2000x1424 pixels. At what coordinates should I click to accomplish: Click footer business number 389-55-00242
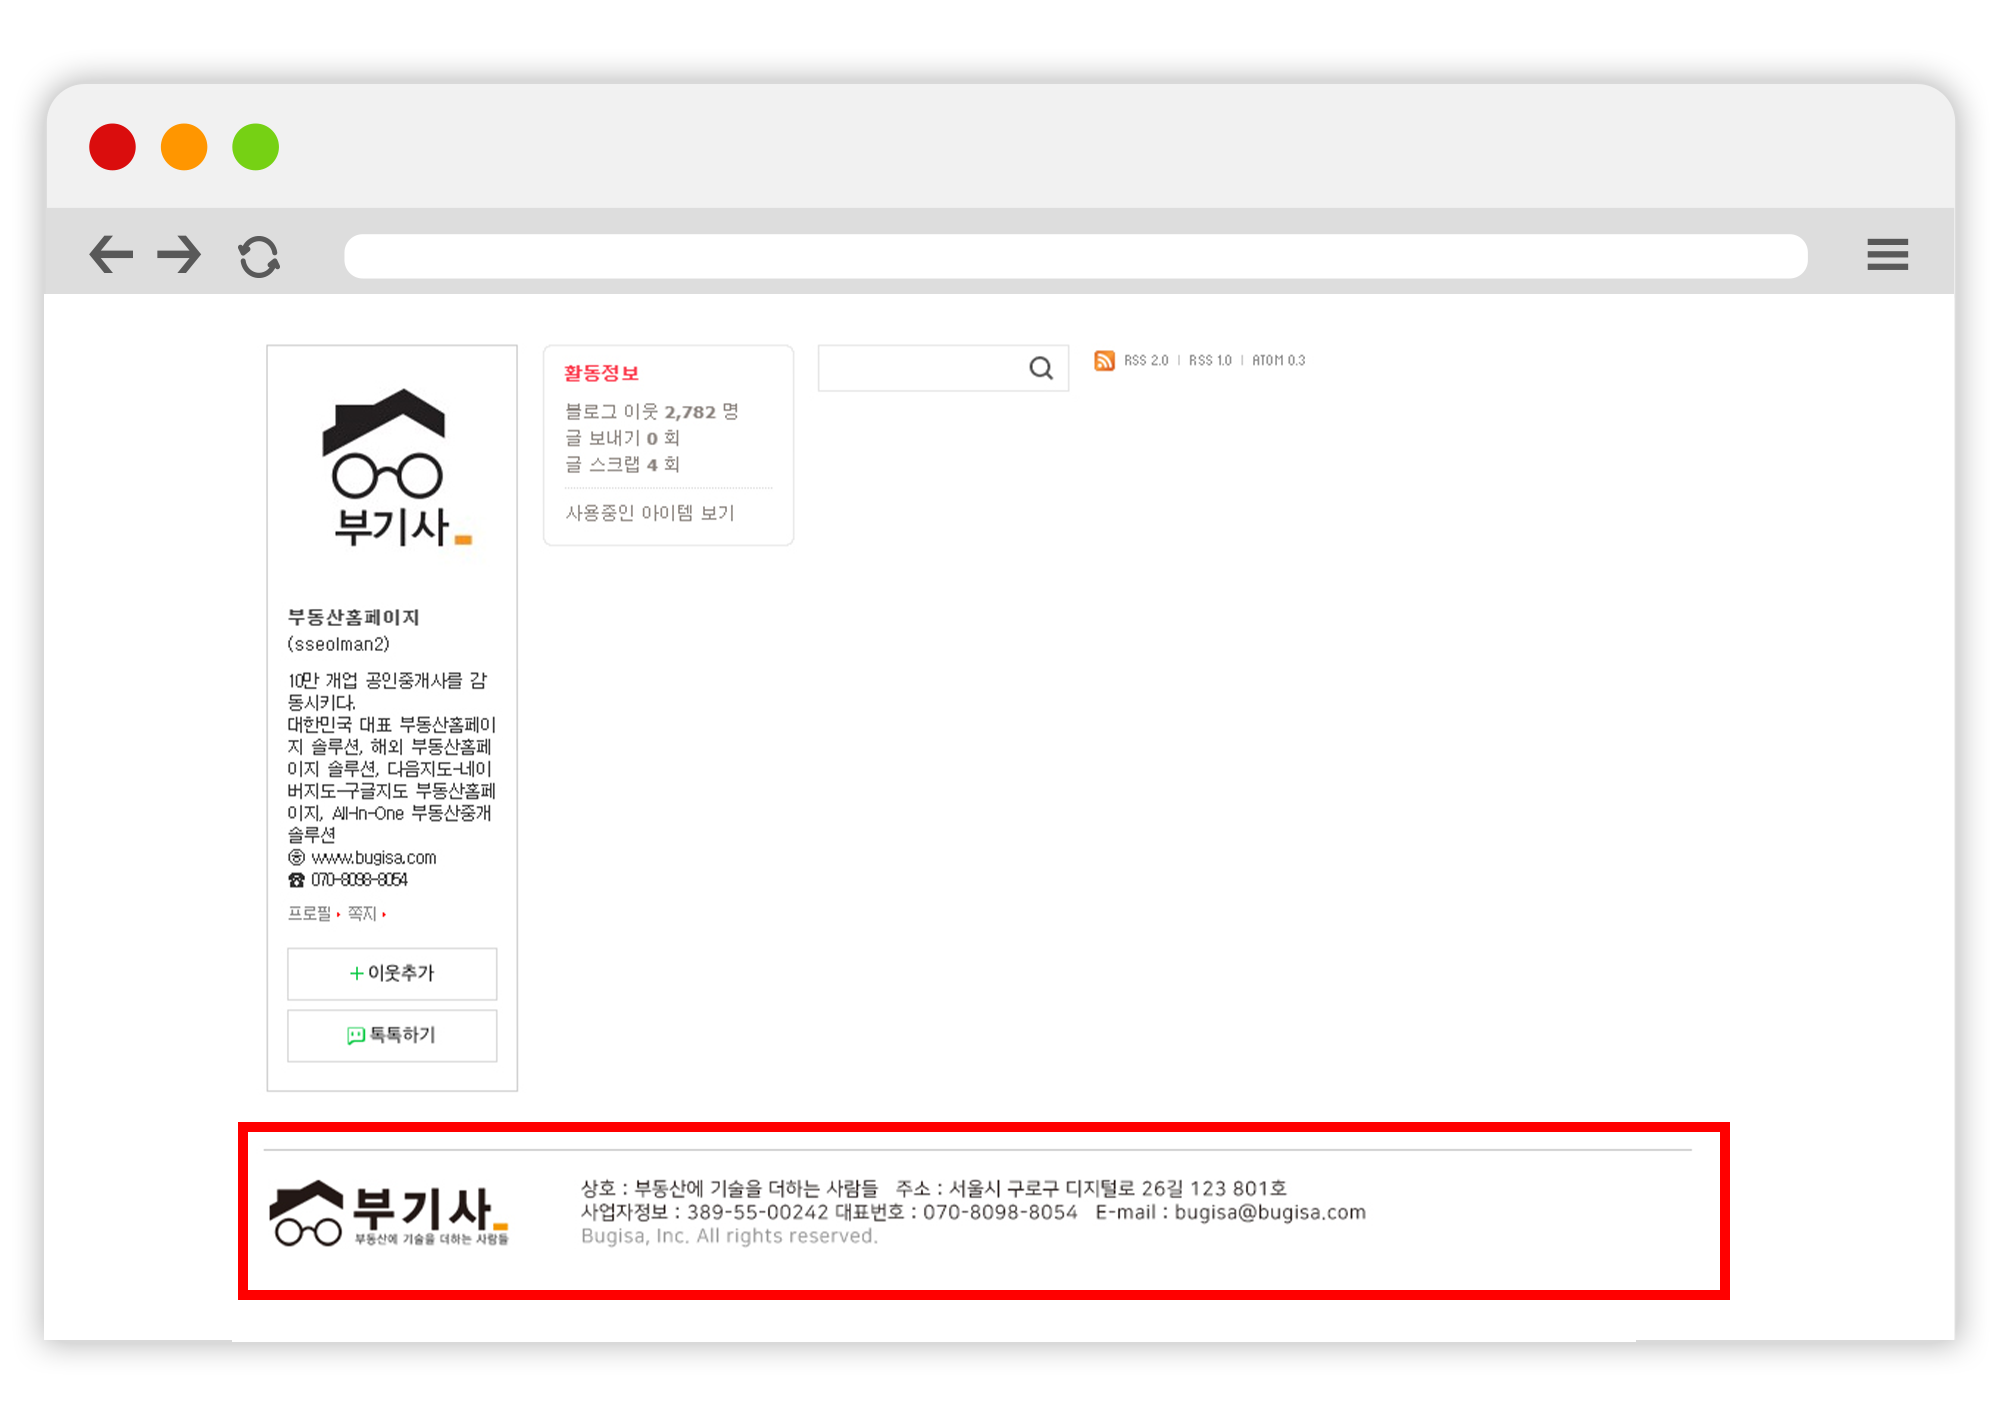coord(757,1212)
